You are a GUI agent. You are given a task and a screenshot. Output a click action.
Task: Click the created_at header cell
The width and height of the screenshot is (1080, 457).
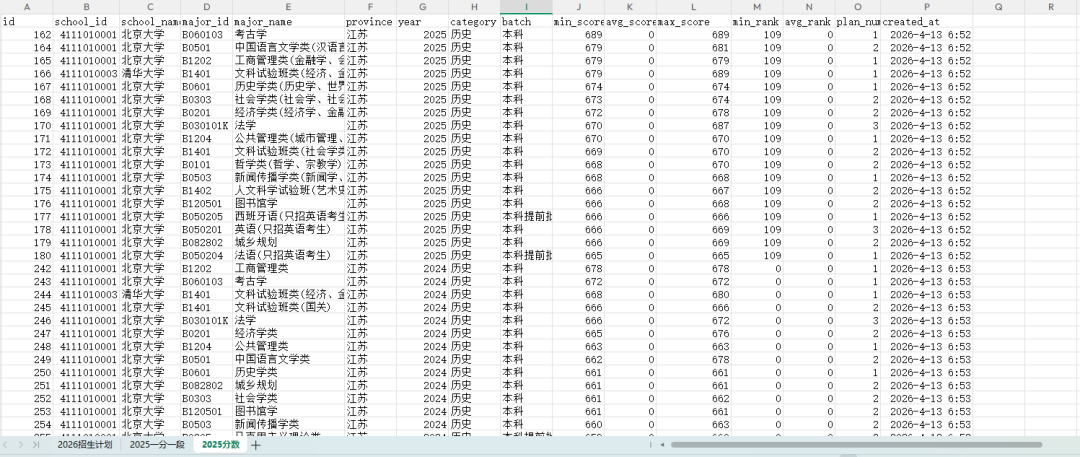click(x=926, y=22)
